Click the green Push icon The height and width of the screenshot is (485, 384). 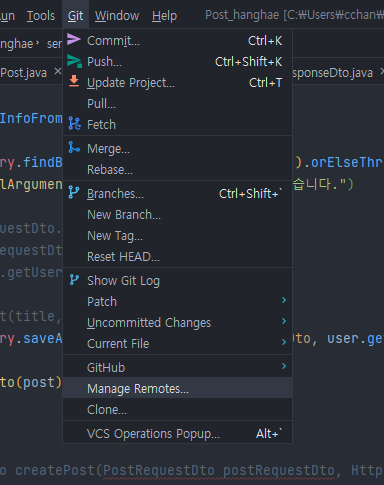click(x=74, y=61)
